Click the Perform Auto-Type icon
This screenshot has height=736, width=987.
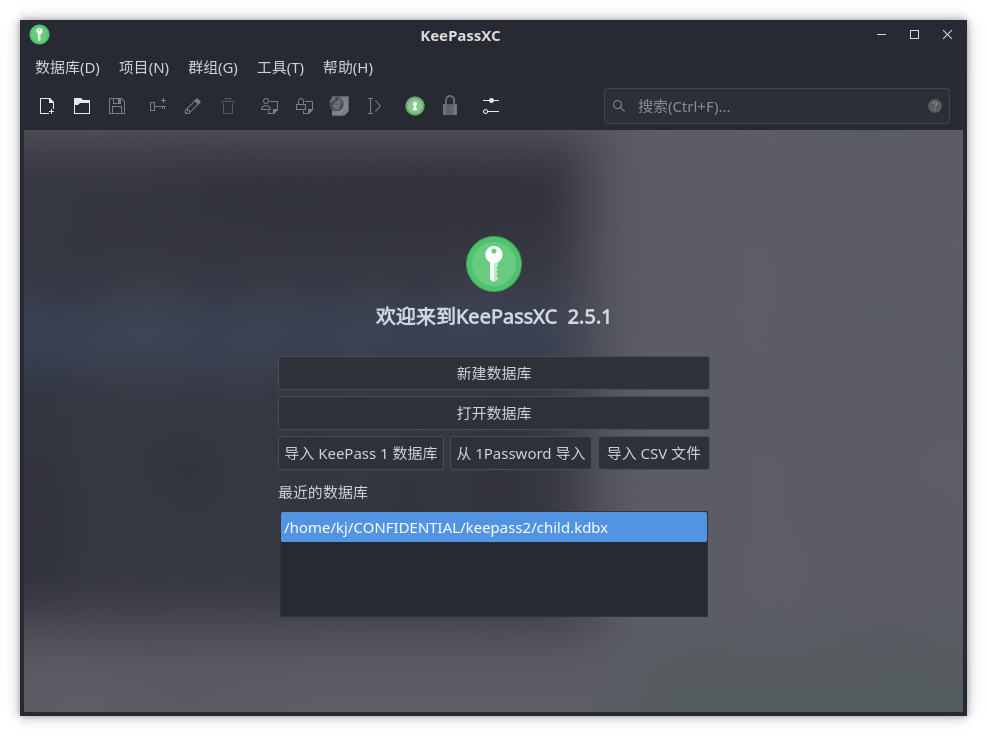pos(375,106)
